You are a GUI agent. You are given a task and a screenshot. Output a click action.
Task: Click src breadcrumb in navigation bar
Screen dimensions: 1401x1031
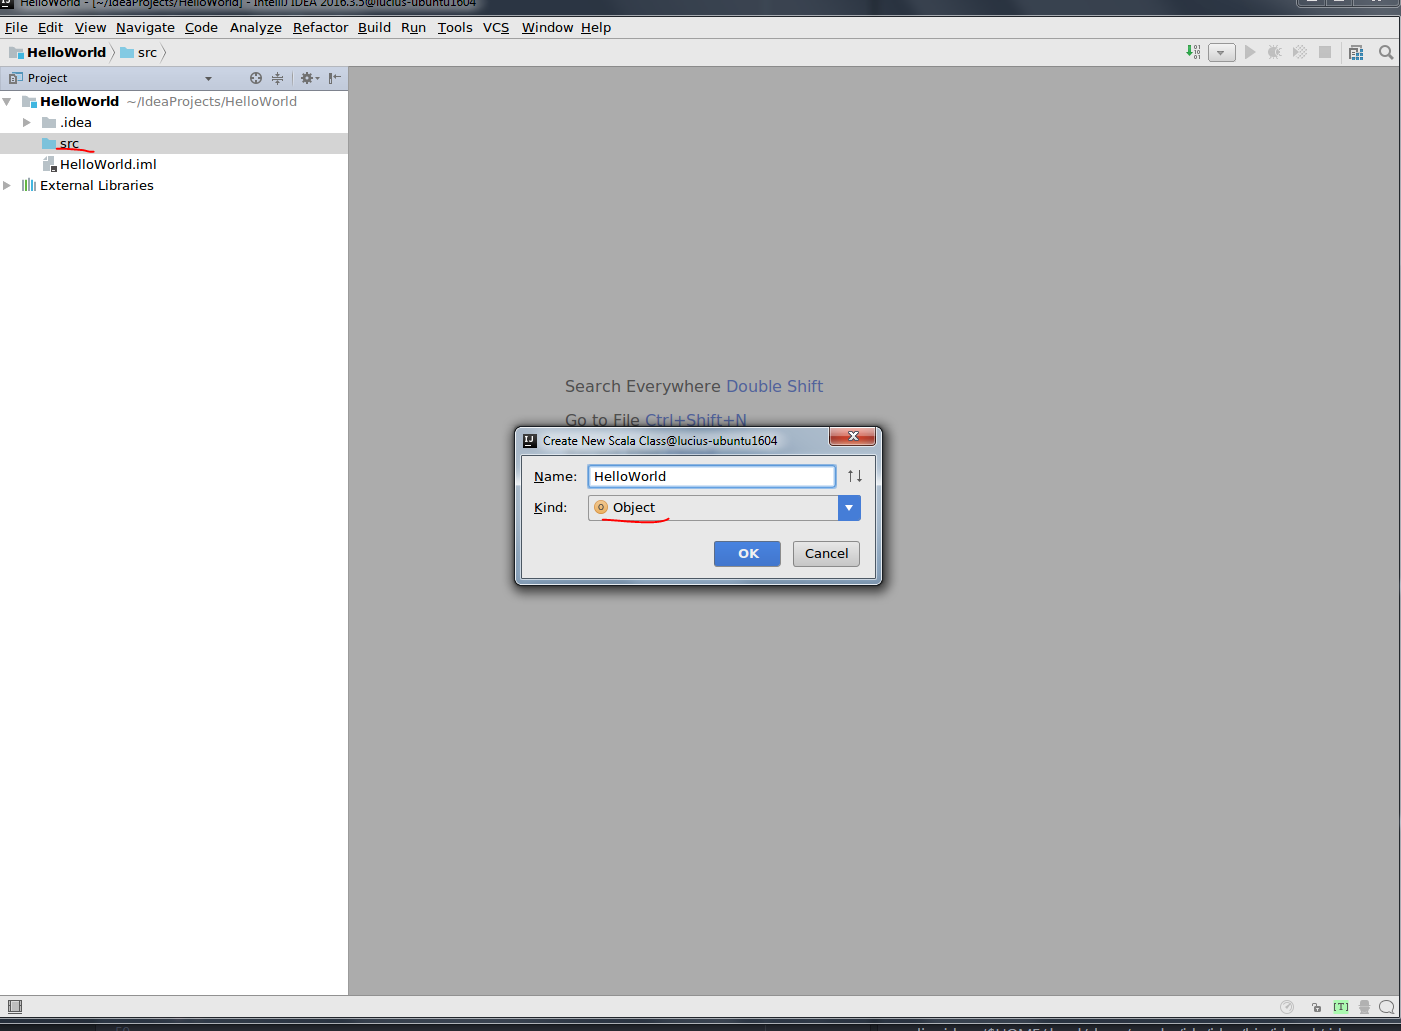[x=139, y=53]
